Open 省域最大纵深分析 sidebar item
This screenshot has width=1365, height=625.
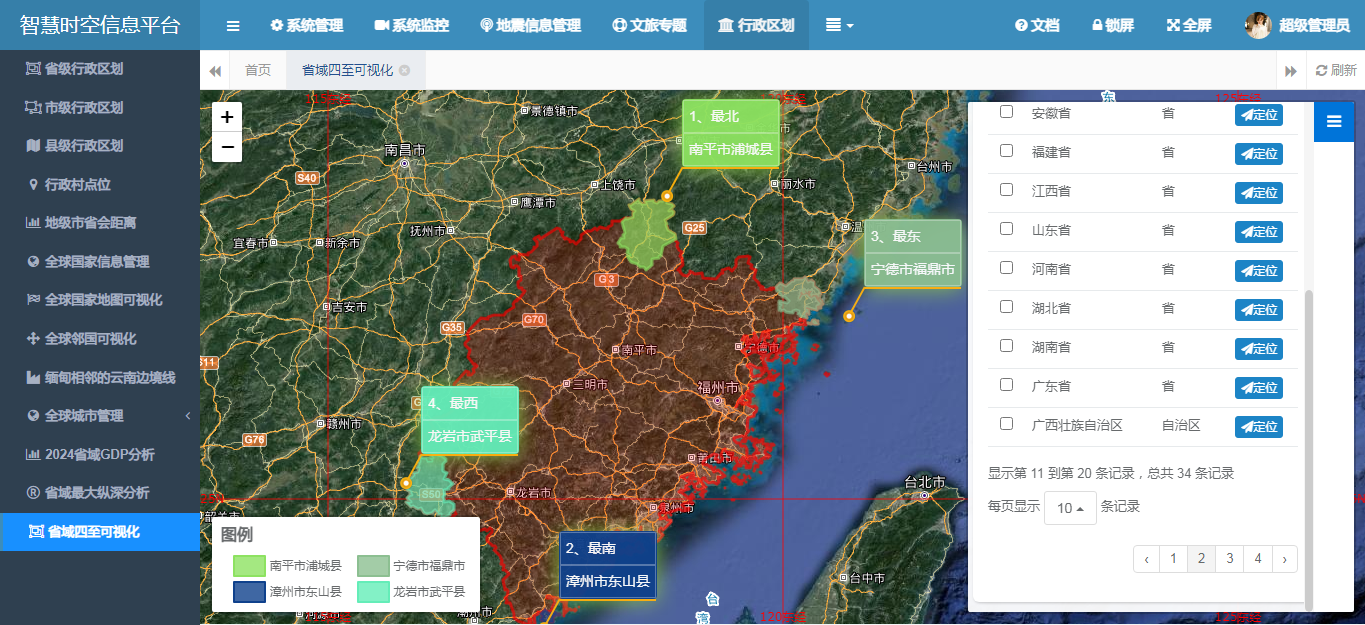point(100,493)
